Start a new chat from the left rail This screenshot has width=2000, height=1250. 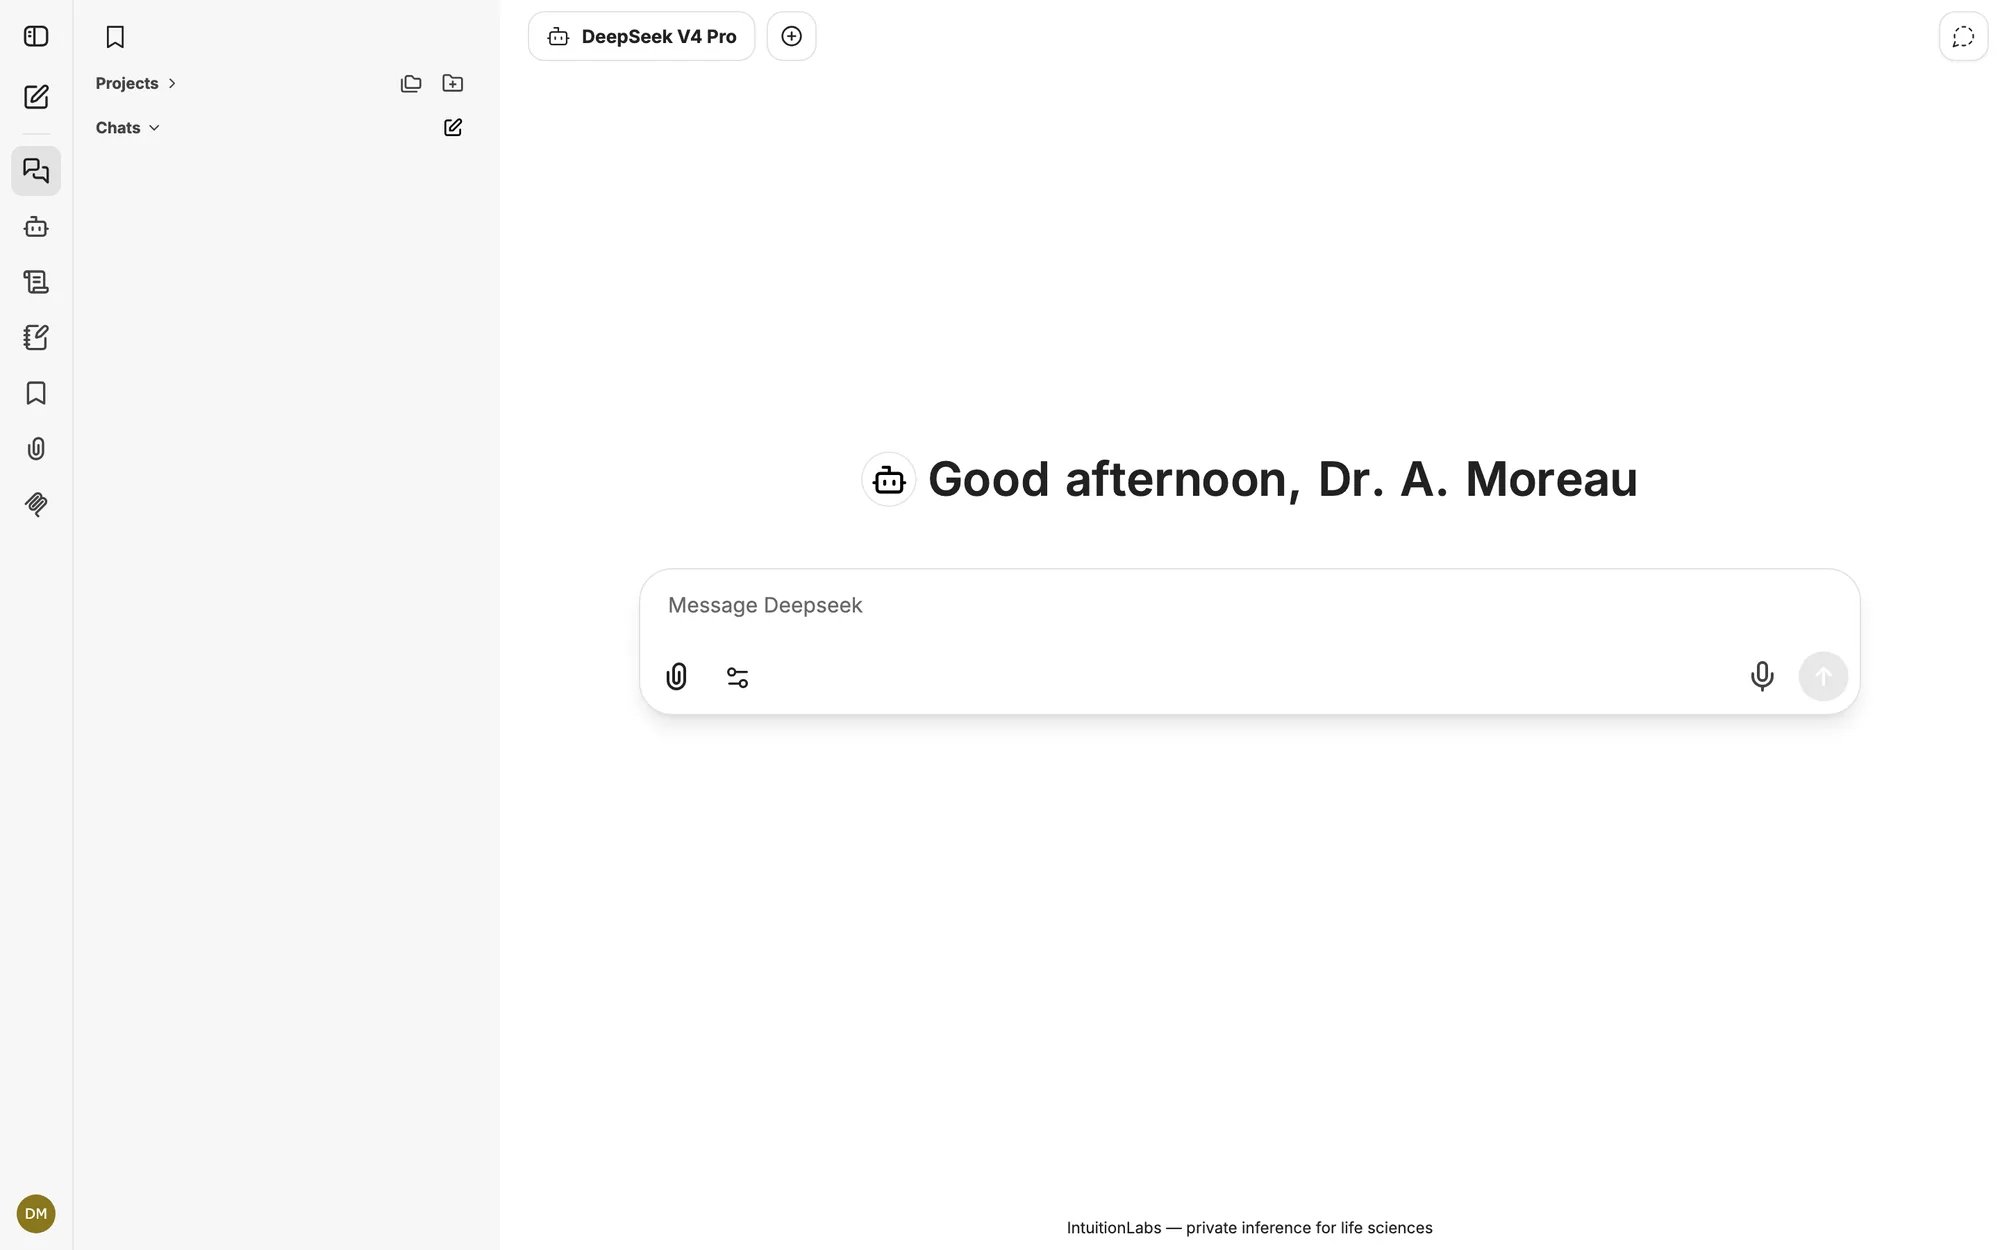click(x=36, y=97)
